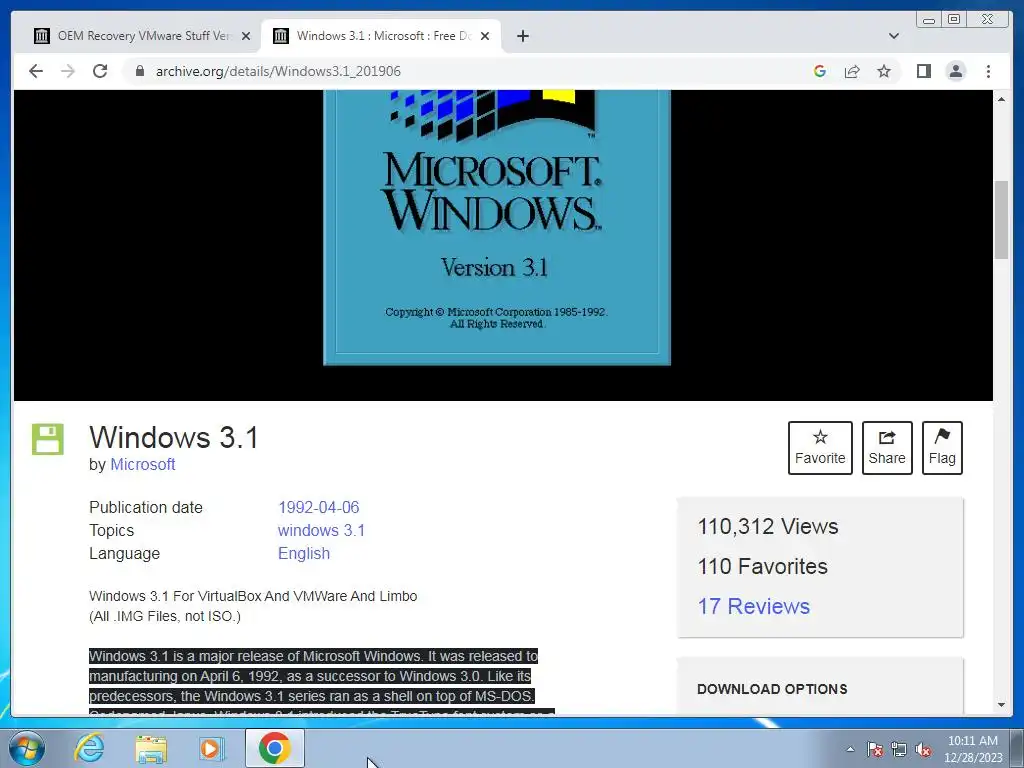The image size is (1024, 768).
Task: Open Windows Explorer from taskbar
Action: pyautogui.click(x=151, y=749)
